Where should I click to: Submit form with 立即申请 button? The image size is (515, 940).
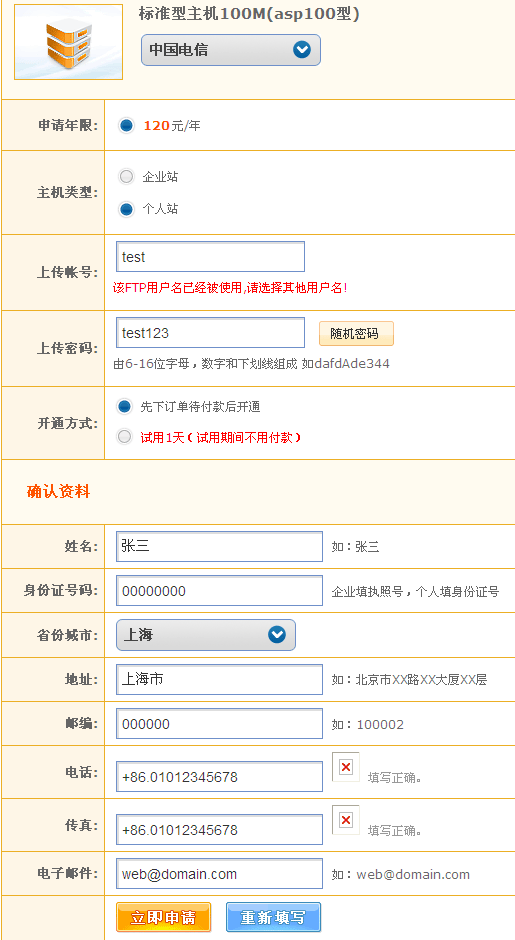click(x=164, y=917)
